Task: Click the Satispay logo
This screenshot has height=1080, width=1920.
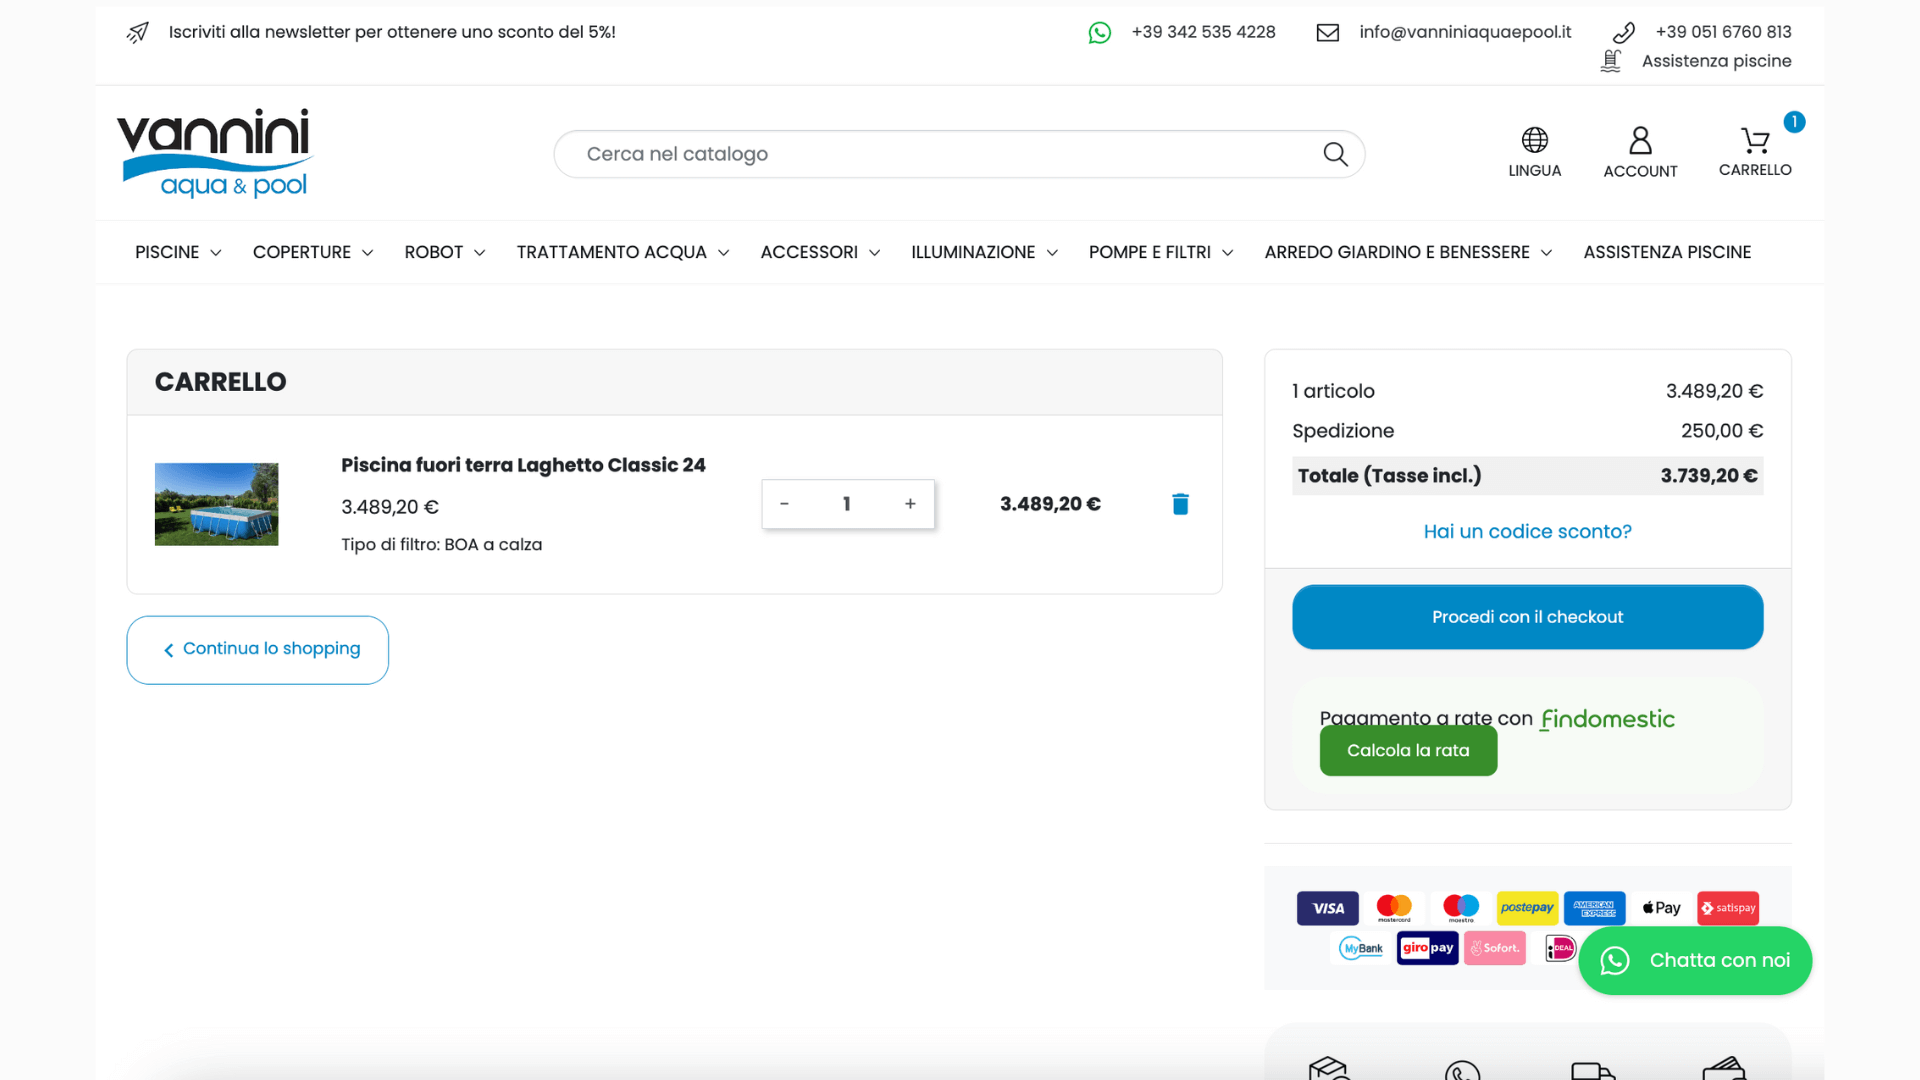Action: [1728, 908]
